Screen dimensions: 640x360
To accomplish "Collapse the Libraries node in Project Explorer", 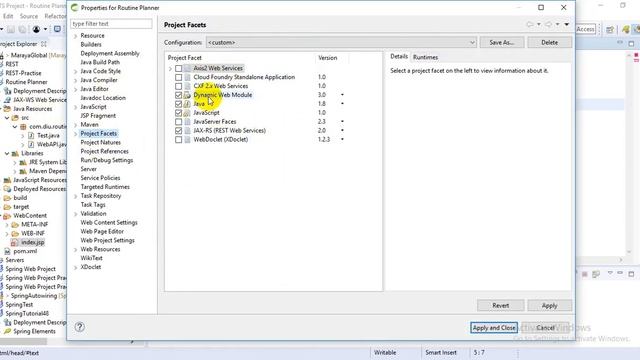I will (7, 153).
